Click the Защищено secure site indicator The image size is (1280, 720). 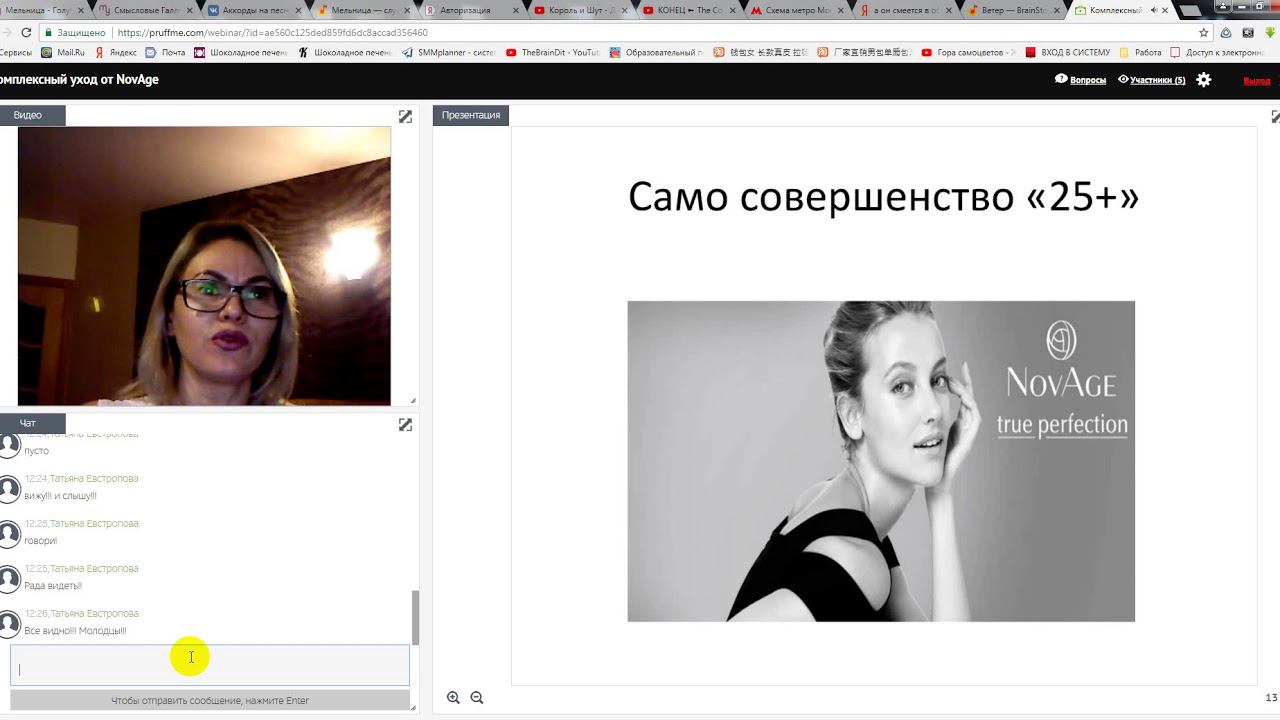(75, 33)
